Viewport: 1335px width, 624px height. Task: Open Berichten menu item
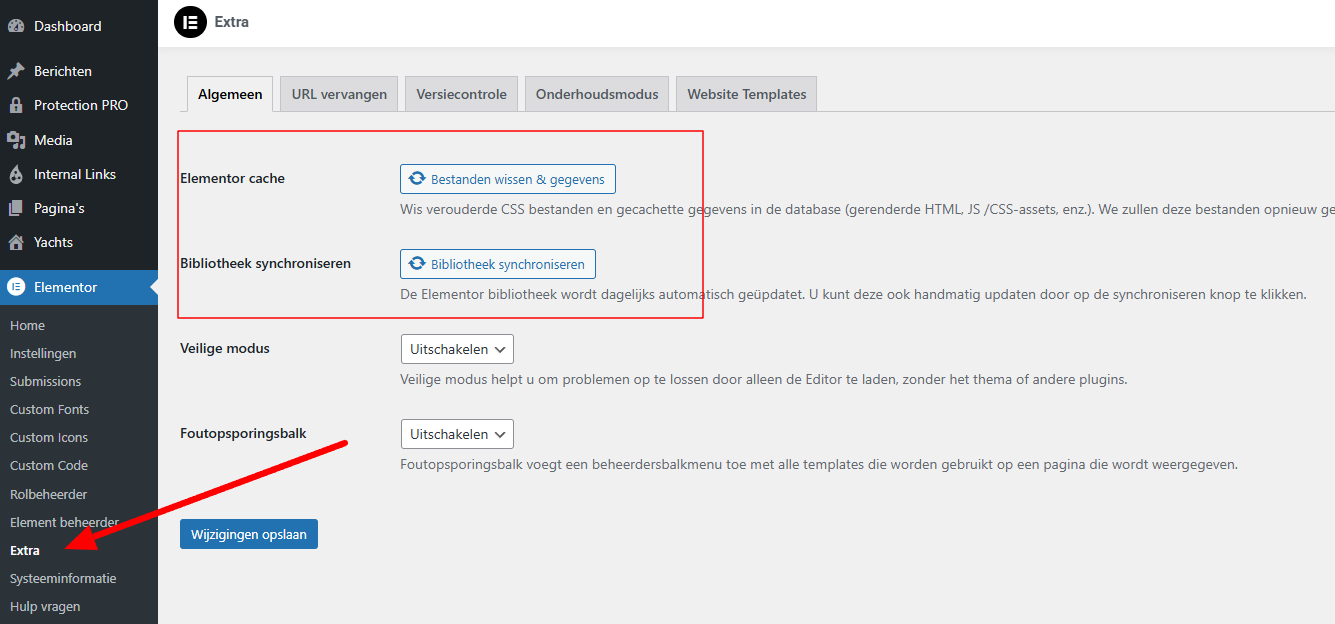pos(79,71)
